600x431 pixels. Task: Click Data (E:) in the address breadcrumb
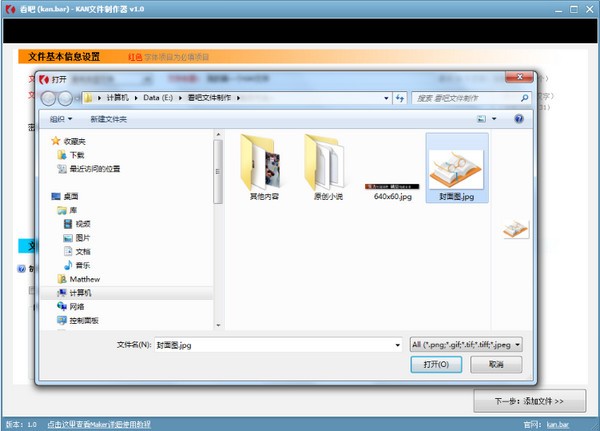(158, 98)
